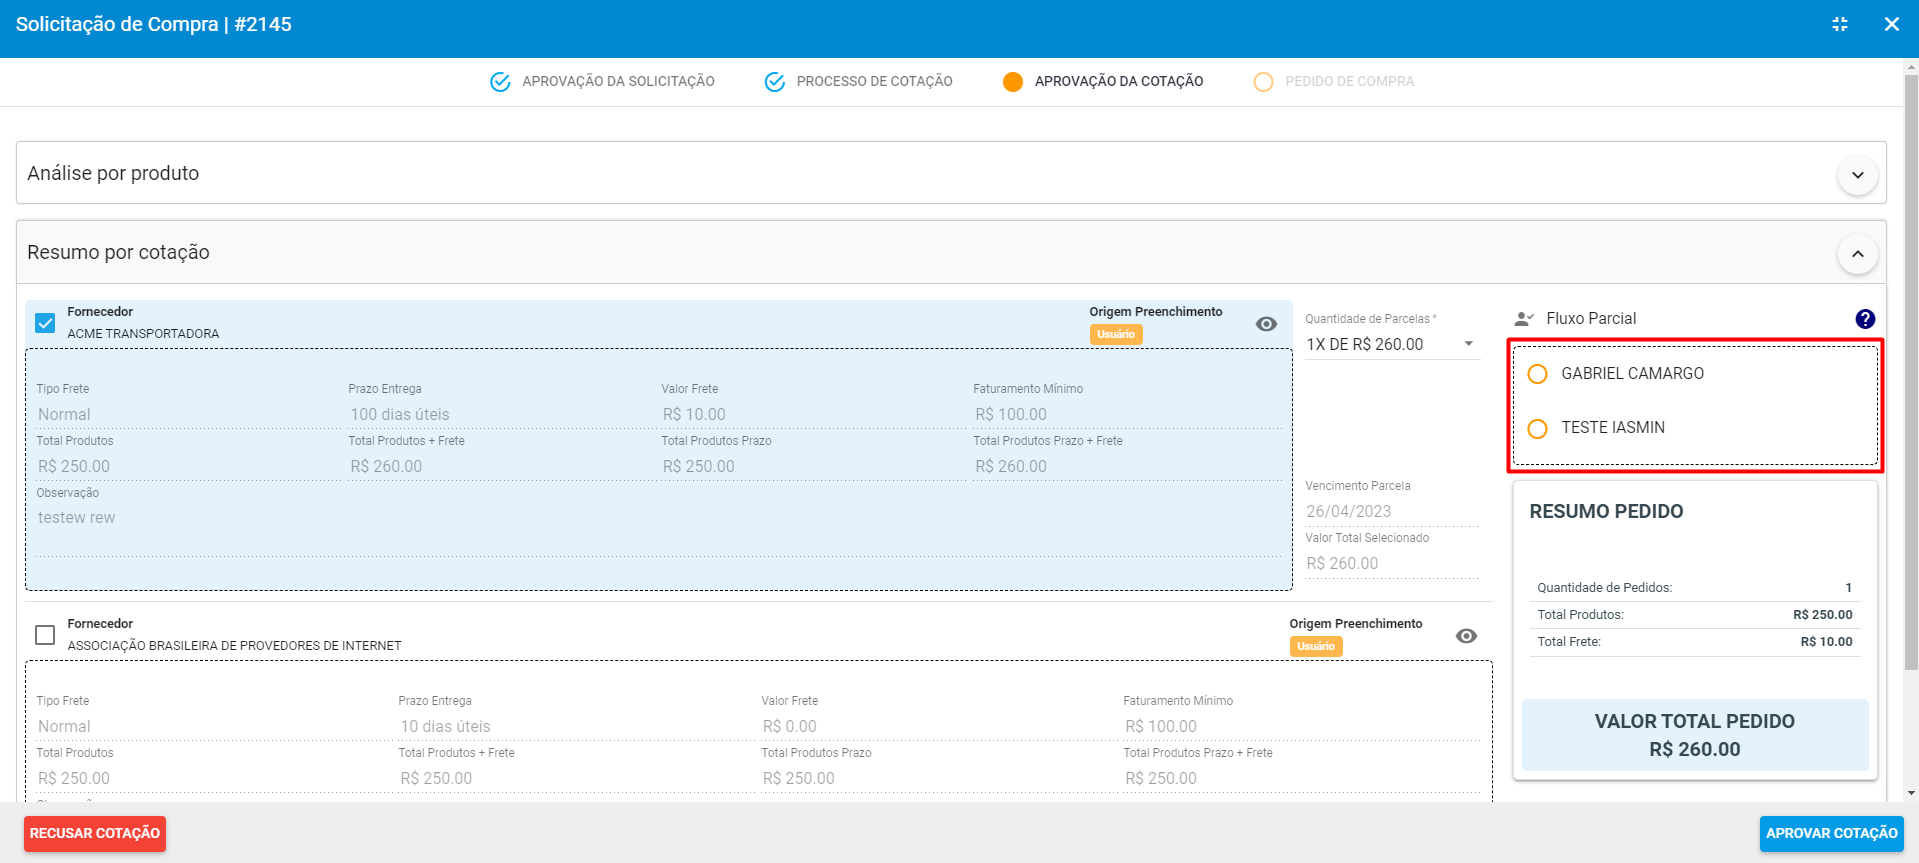Click ACME Valor Frete 'R$ 10.00' field
Screen dimensions: 1919x863
[x=814, y=414]
